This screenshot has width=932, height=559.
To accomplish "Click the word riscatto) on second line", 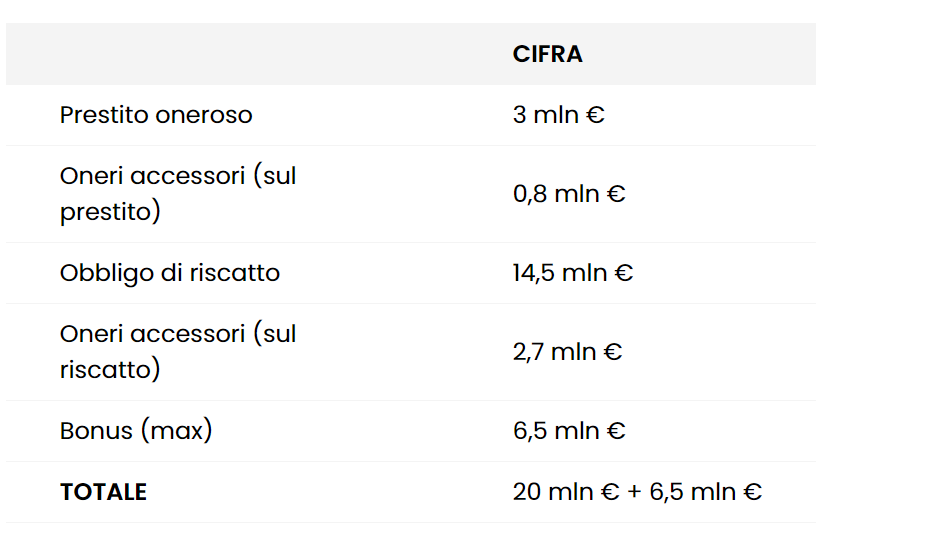I will pyautogui.click(x=110, y=370).
